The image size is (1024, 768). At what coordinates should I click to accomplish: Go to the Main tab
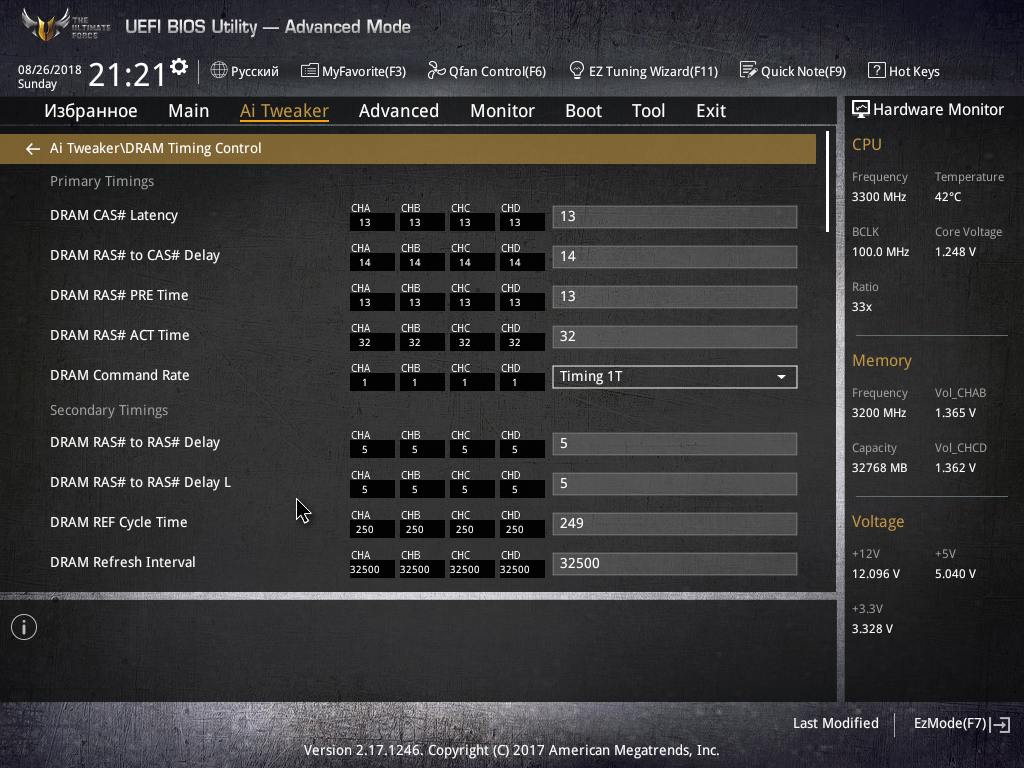(x=189, y=111)
